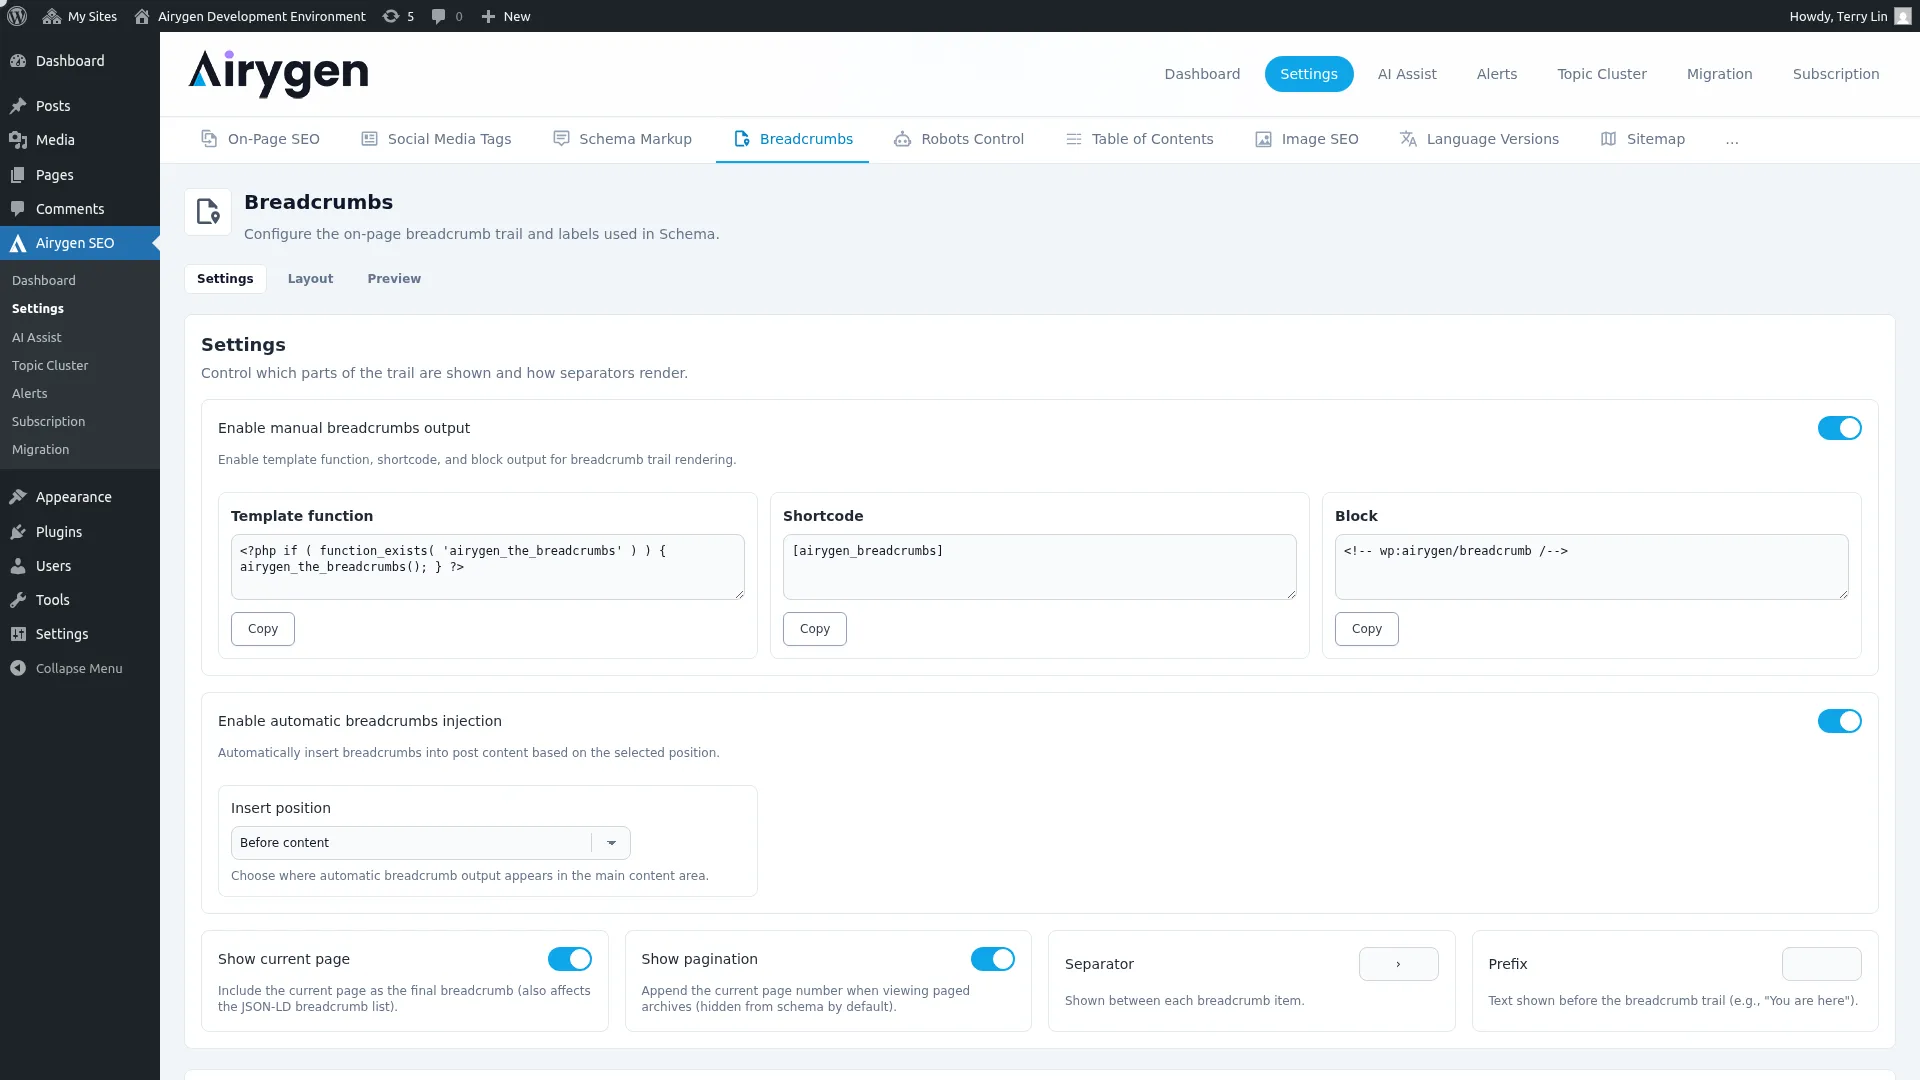Open the Migration top navigation item
1920x1080 pixels.
(1720, 74)
